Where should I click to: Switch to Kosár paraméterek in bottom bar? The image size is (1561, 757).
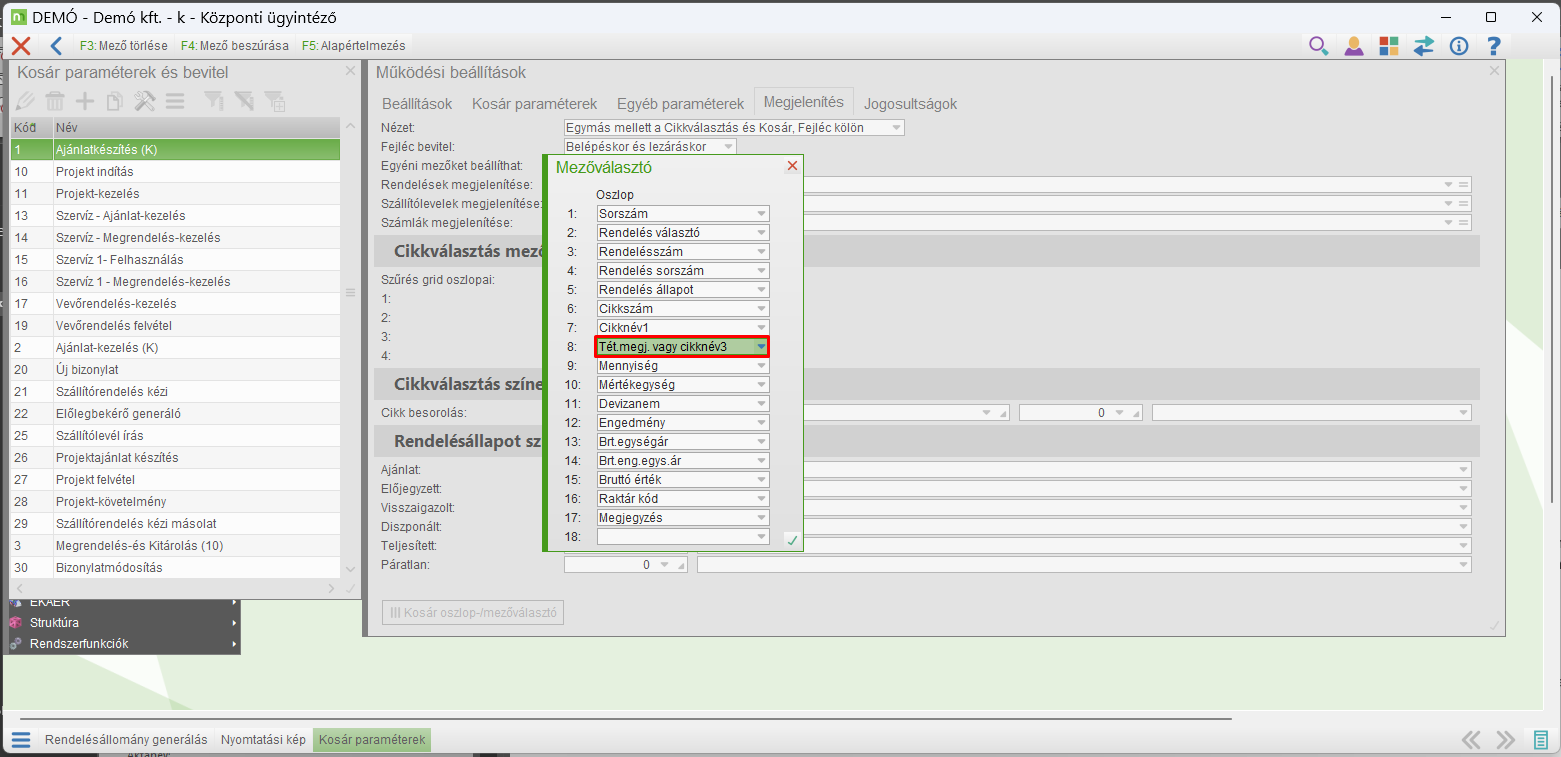pos(372,740)
